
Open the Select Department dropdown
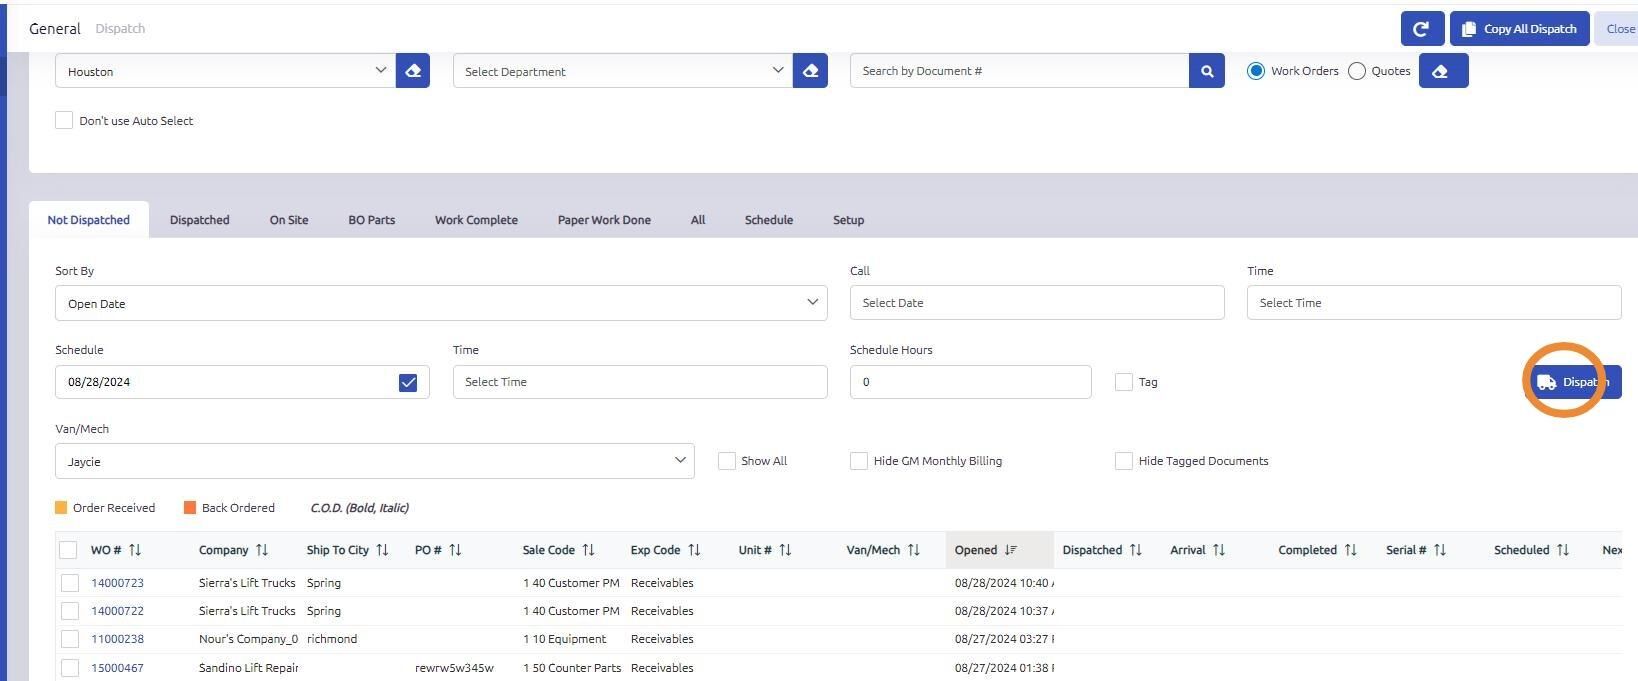point(622,71)
